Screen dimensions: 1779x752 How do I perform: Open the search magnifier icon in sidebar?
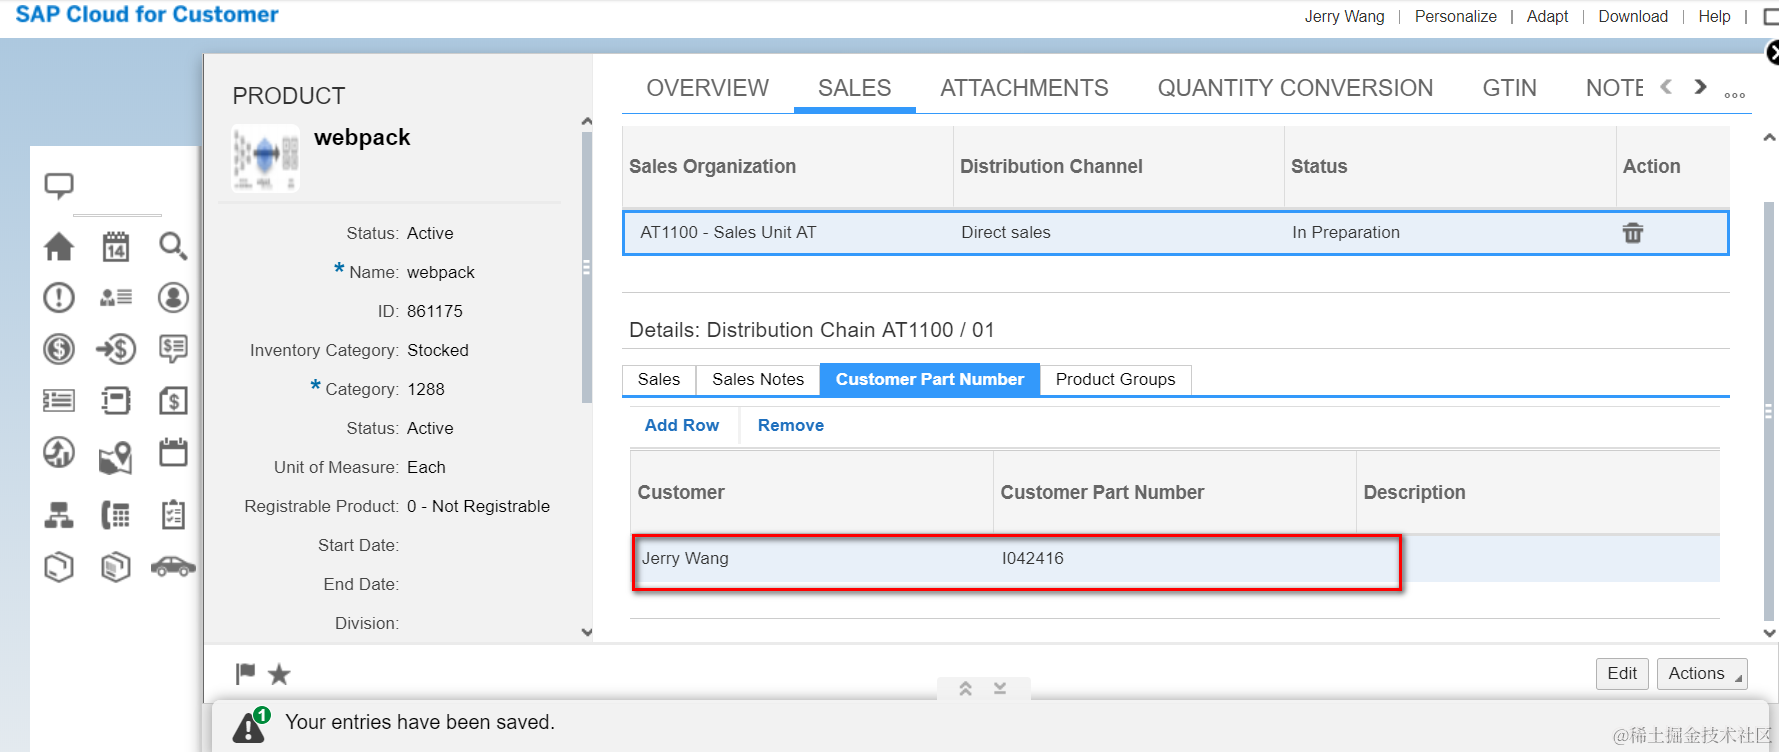coord(173,246)
